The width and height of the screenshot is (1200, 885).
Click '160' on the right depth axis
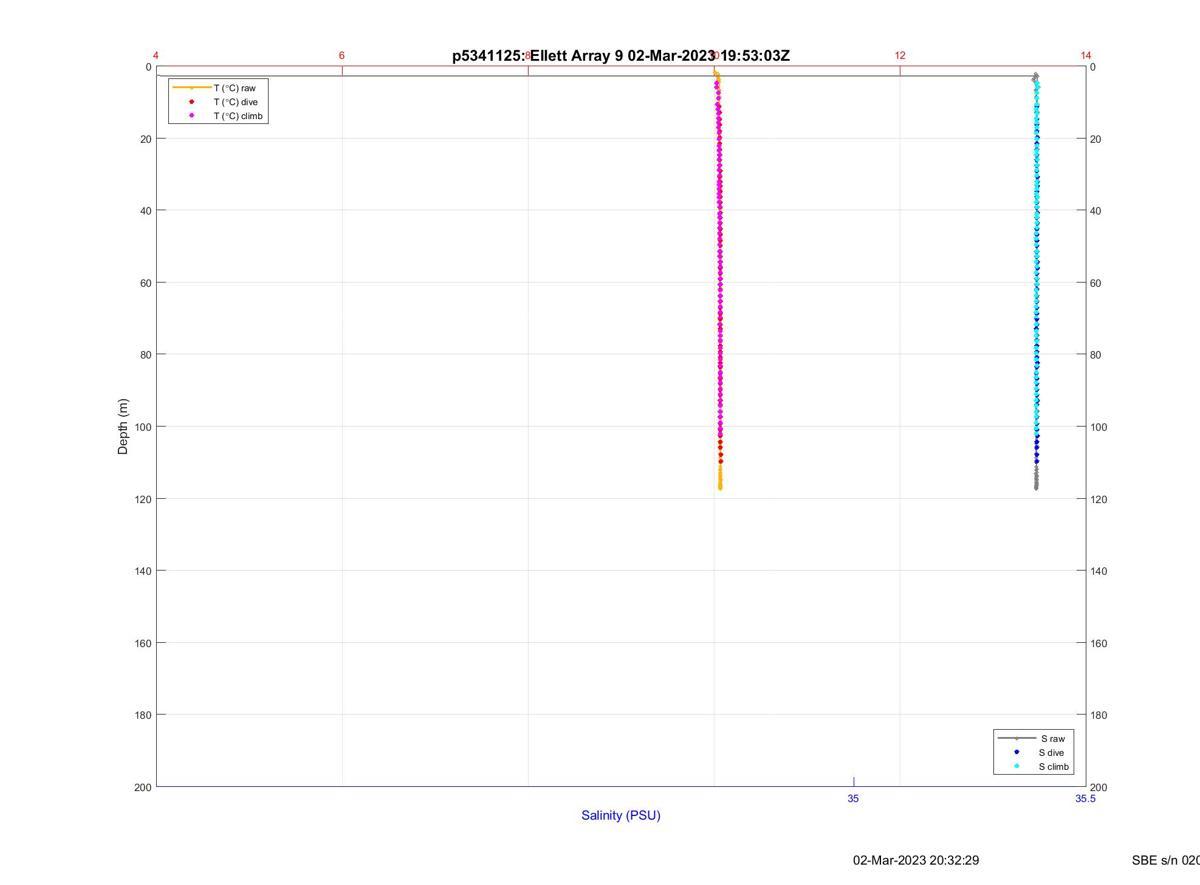pyautogui.click(x=1099, y=643)
